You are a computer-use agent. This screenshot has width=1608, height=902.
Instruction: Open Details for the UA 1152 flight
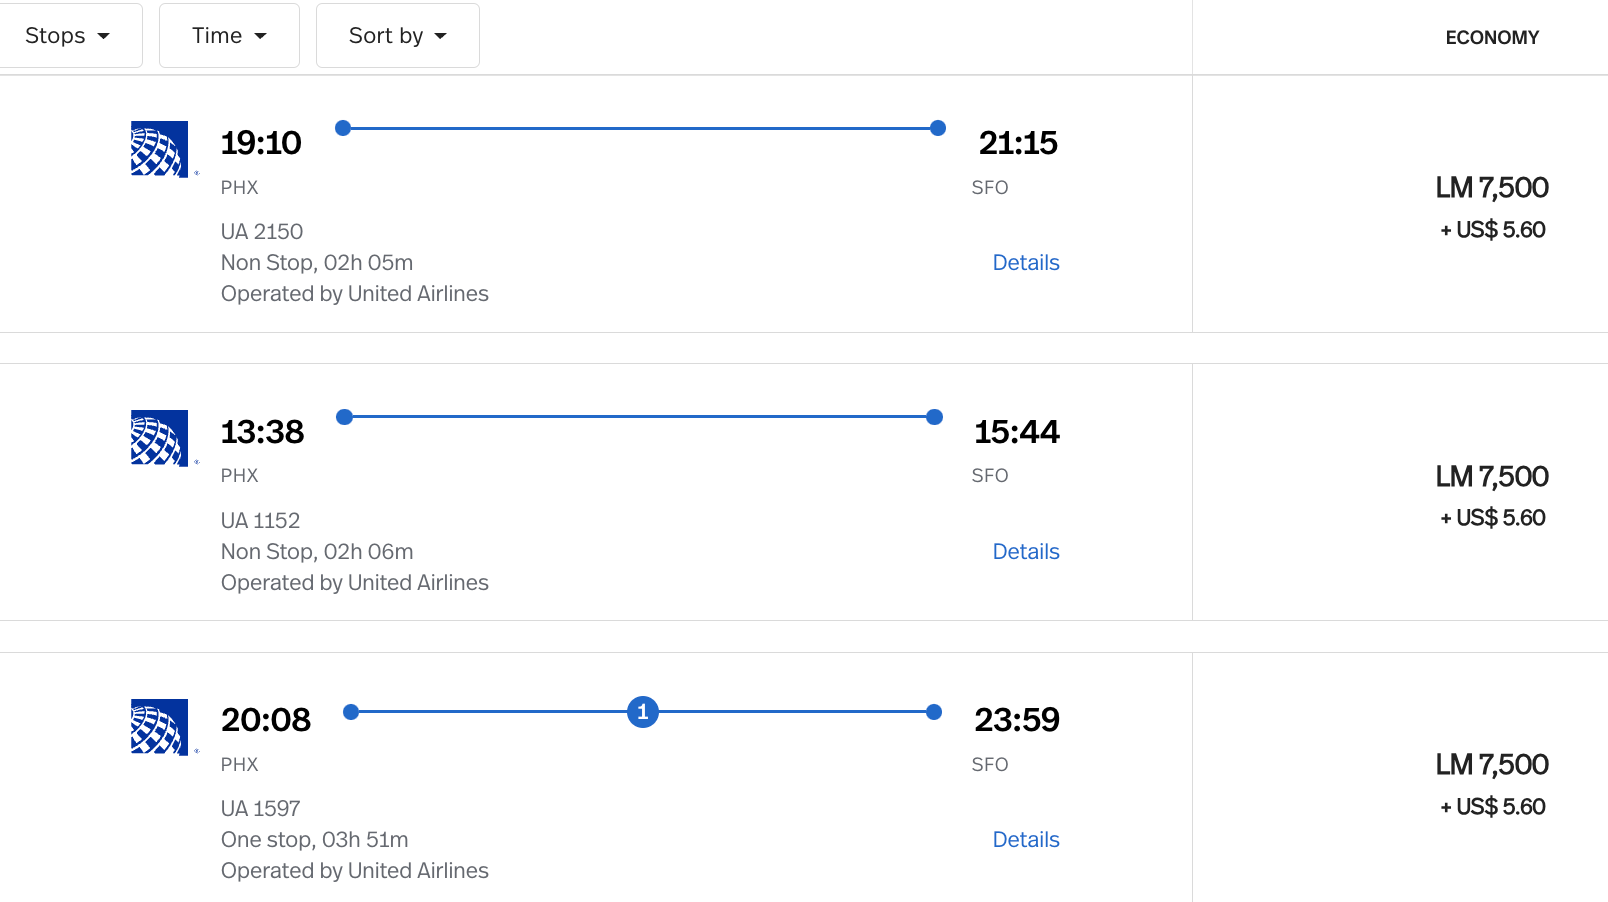tap(1026, 551)
